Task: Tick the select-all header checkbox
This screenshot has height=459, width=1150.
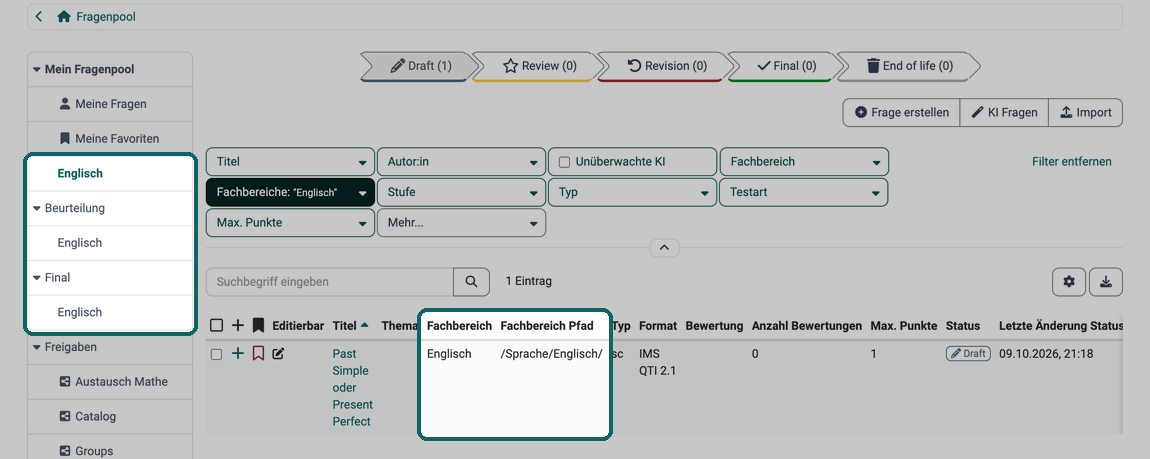Action: 216,326
